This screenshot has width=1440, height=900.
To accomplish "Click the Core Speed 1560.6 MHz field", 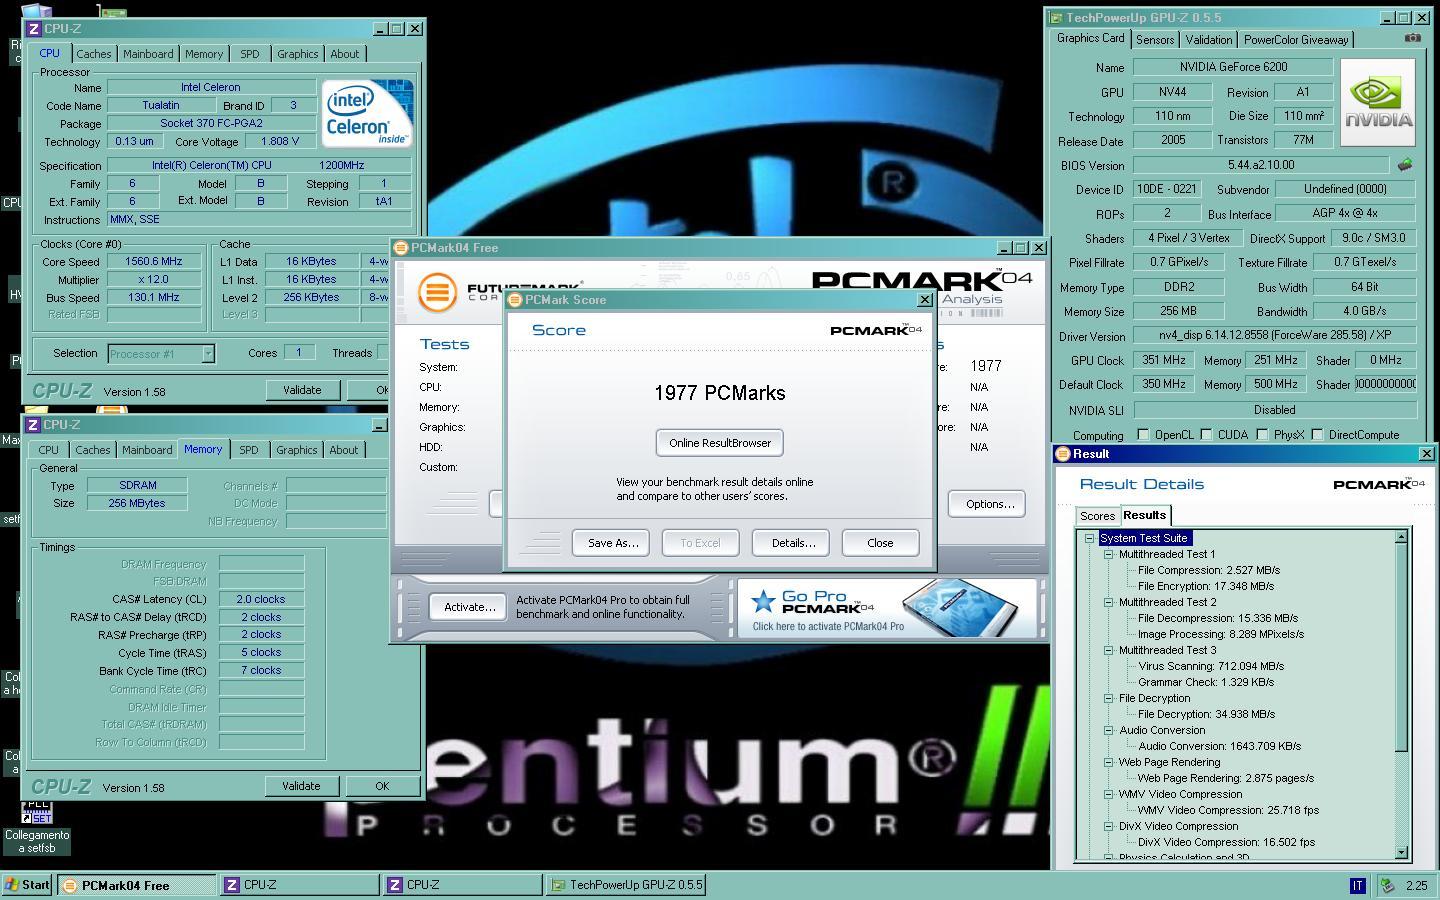I will tap(154, 261).
